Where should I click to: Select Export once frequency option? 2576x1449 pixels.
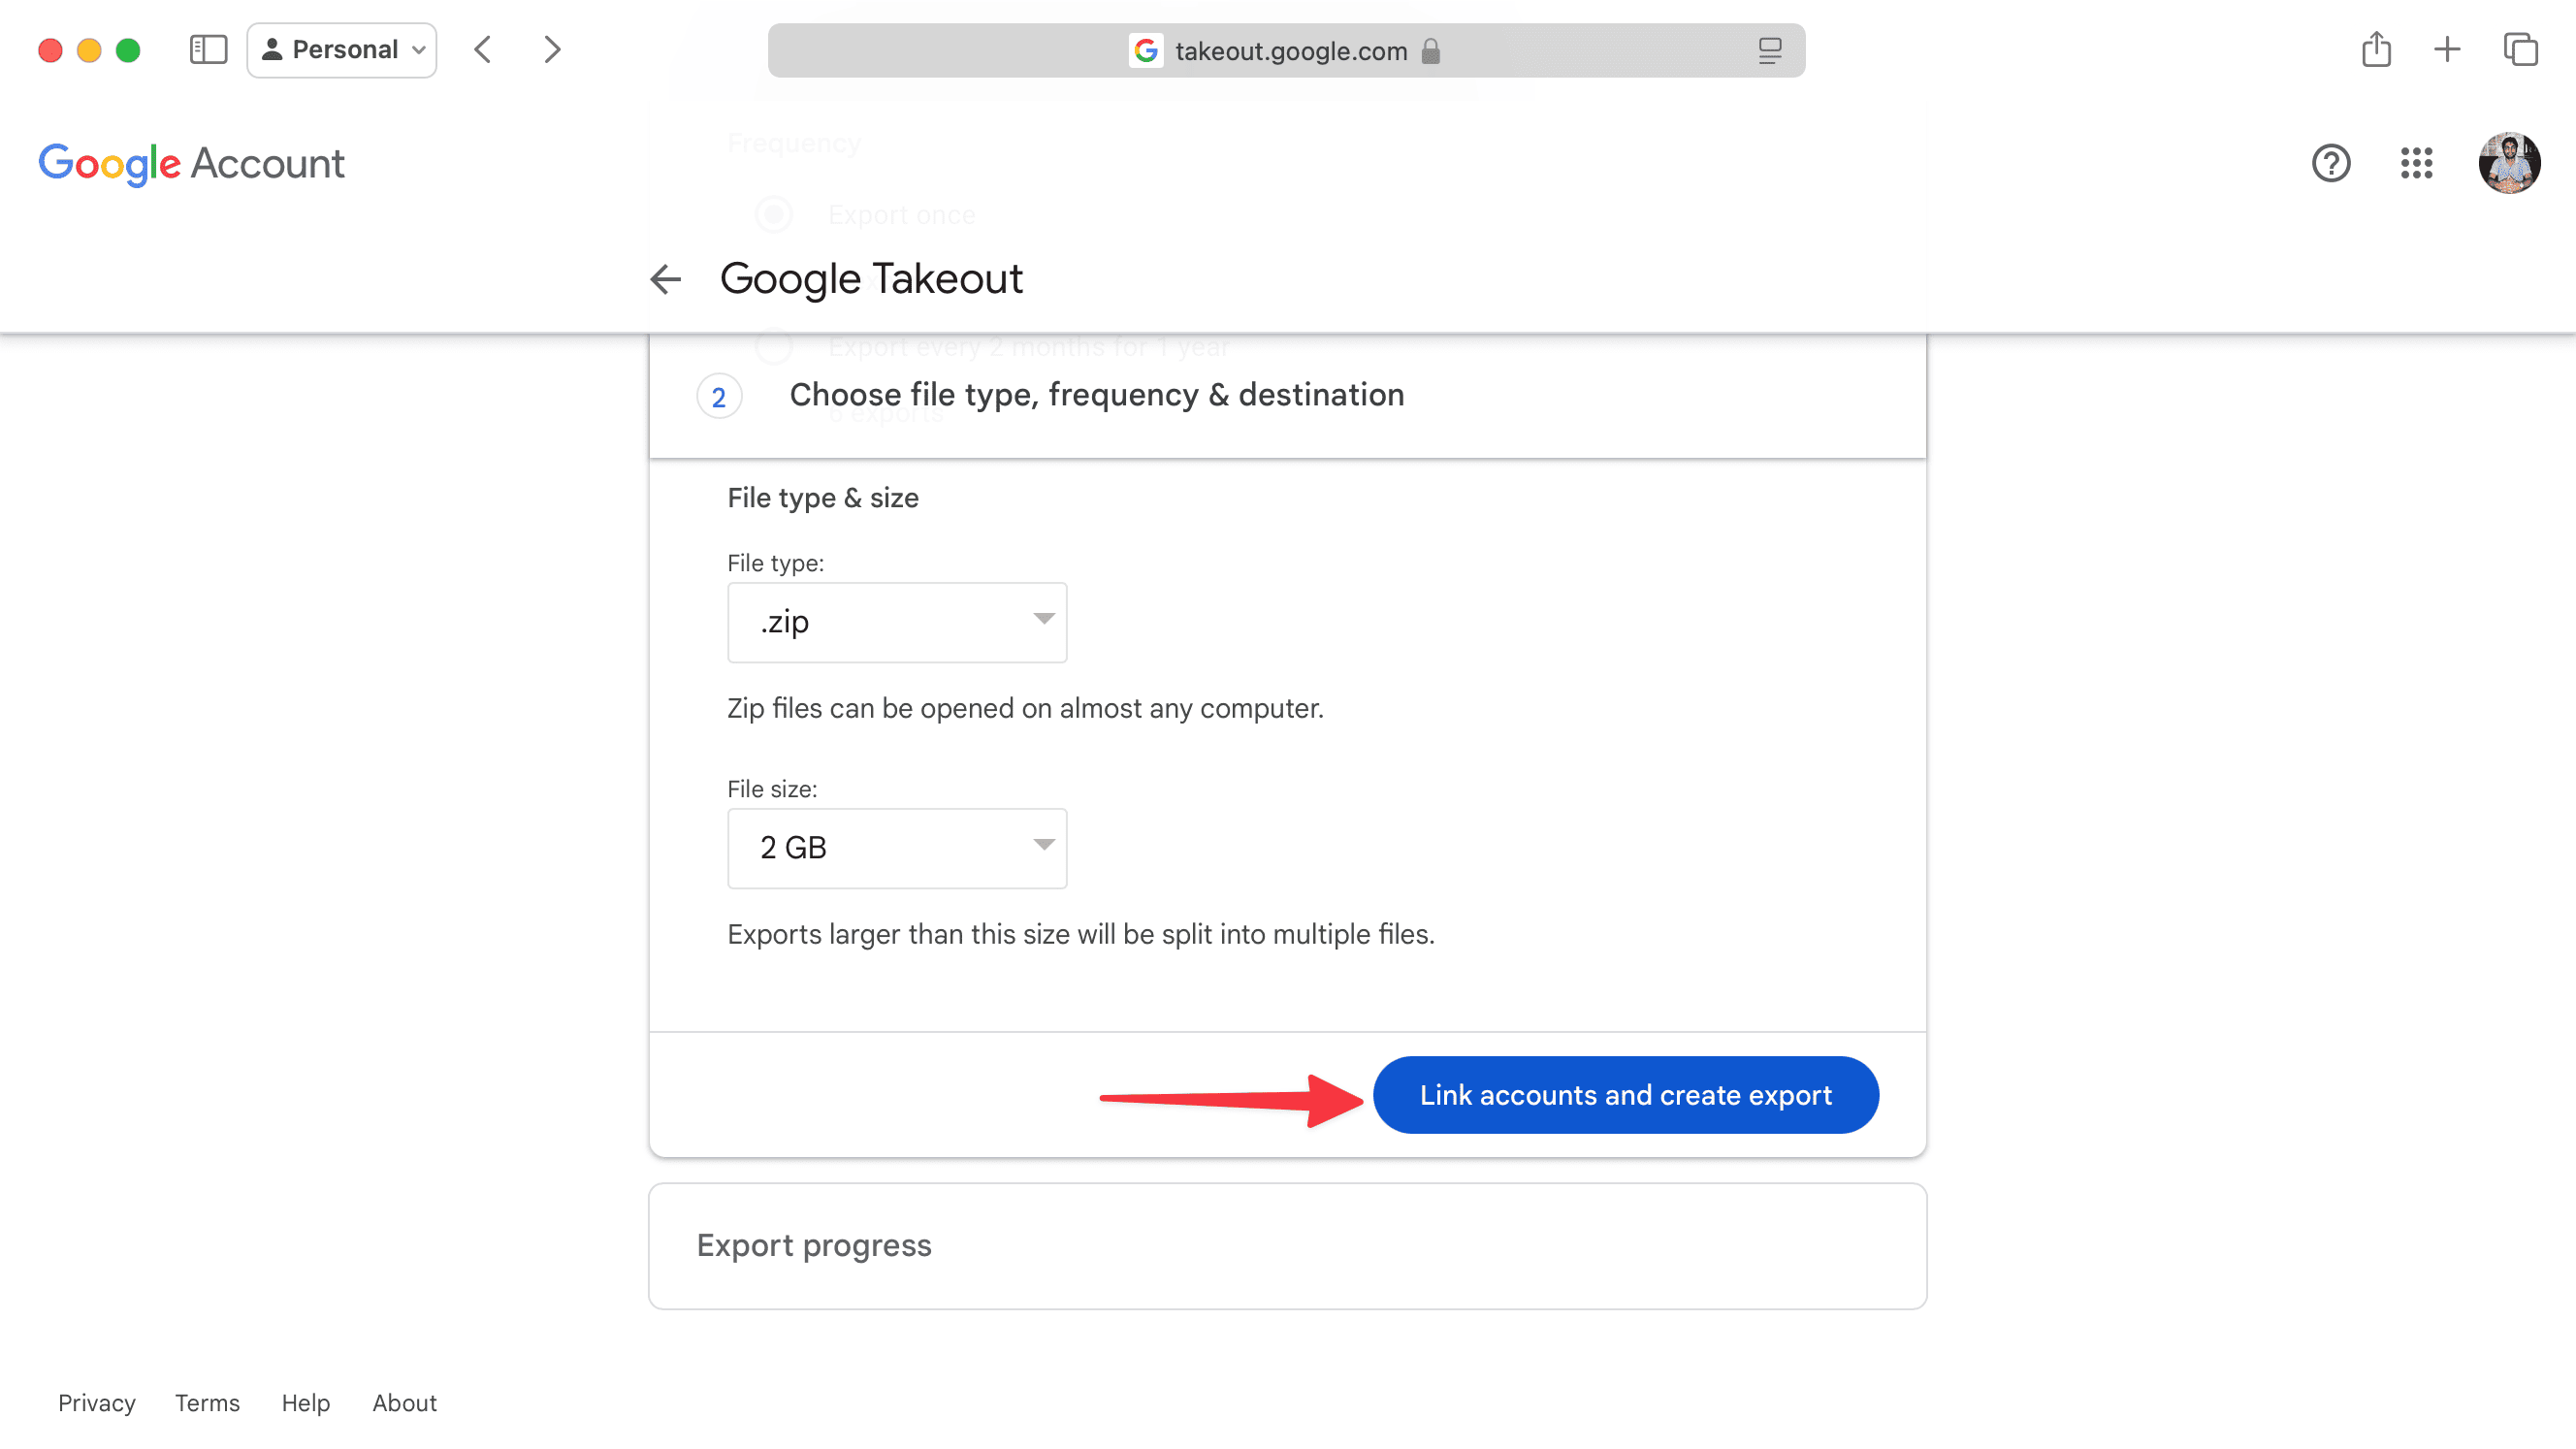click(773, 214)
